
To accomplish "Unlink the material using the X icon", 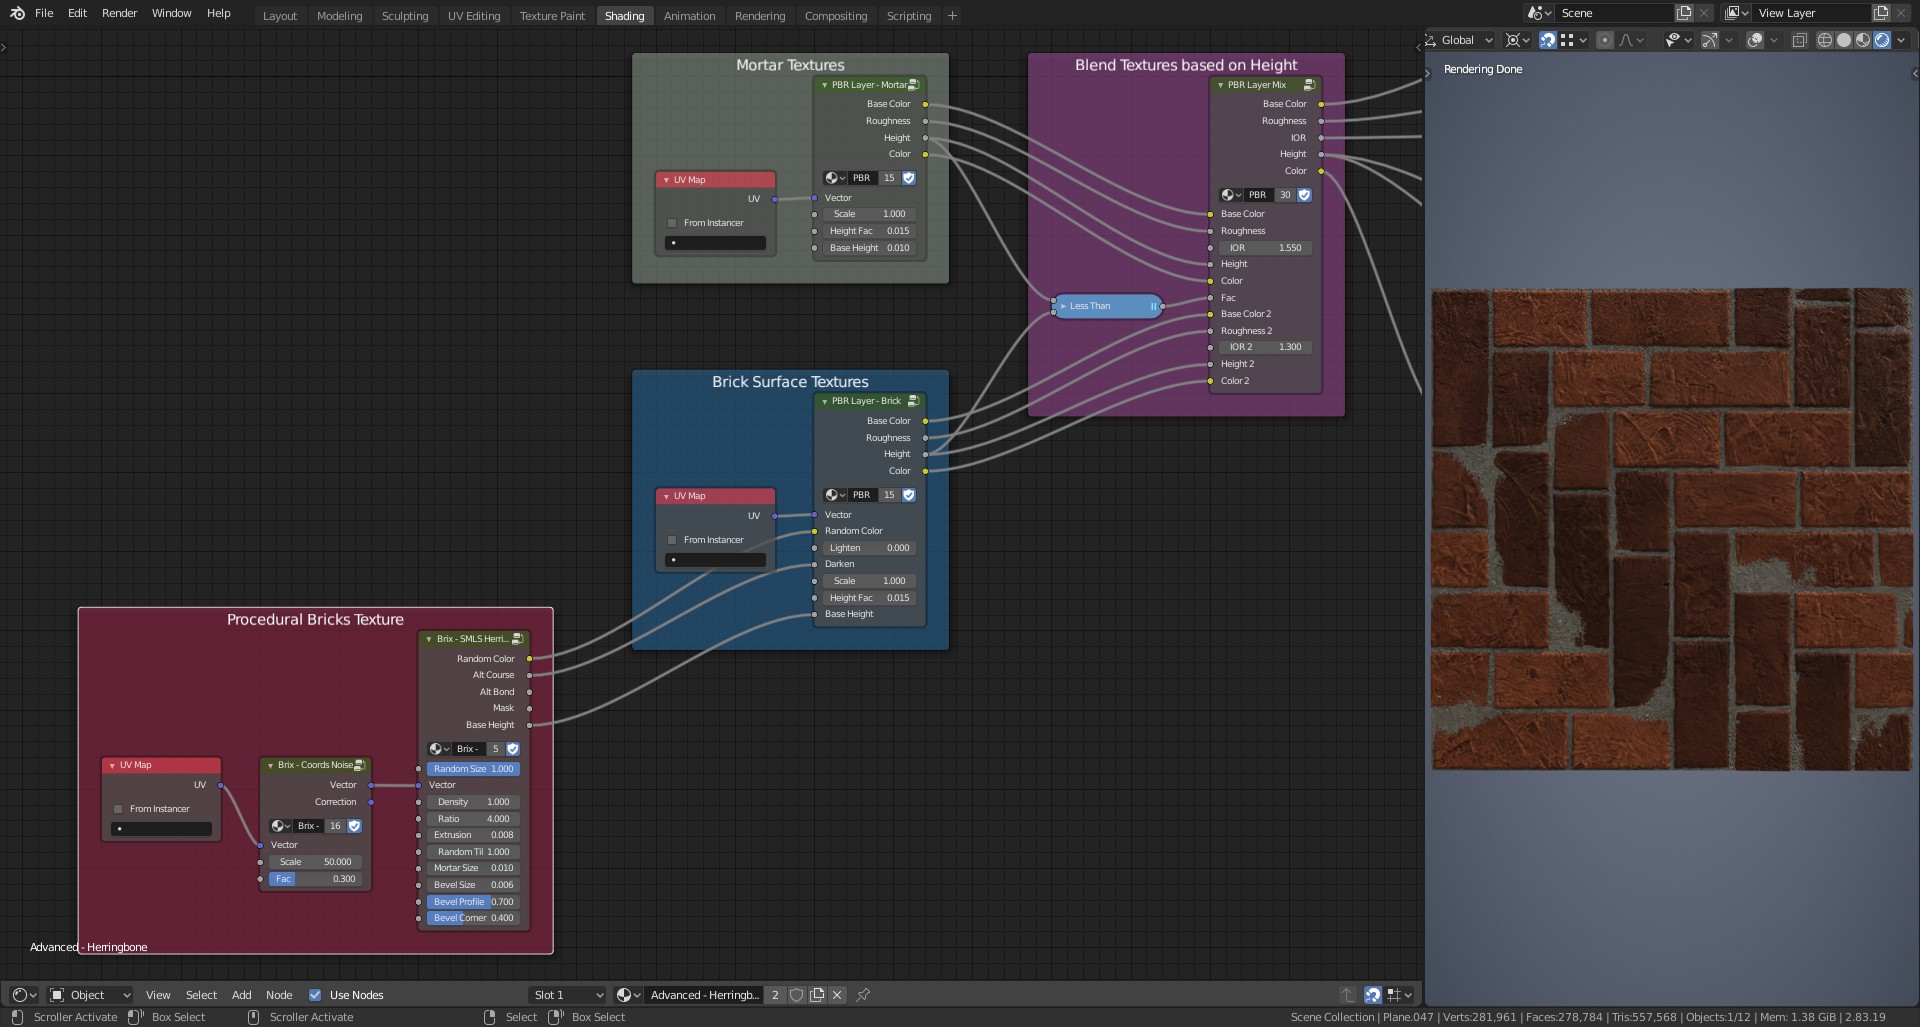I will [x=837, y=995].
